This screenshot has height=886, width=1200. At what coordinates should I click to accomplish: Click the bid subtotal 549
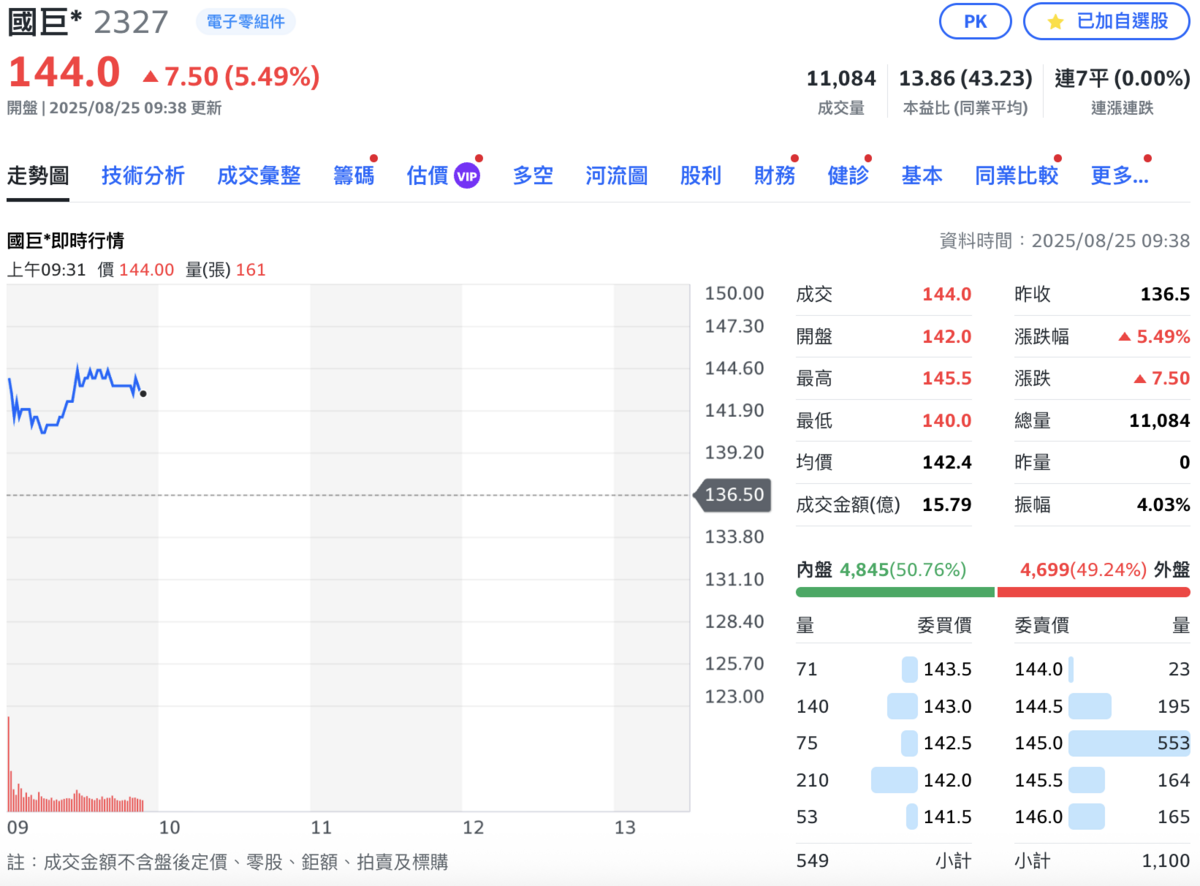812,860
